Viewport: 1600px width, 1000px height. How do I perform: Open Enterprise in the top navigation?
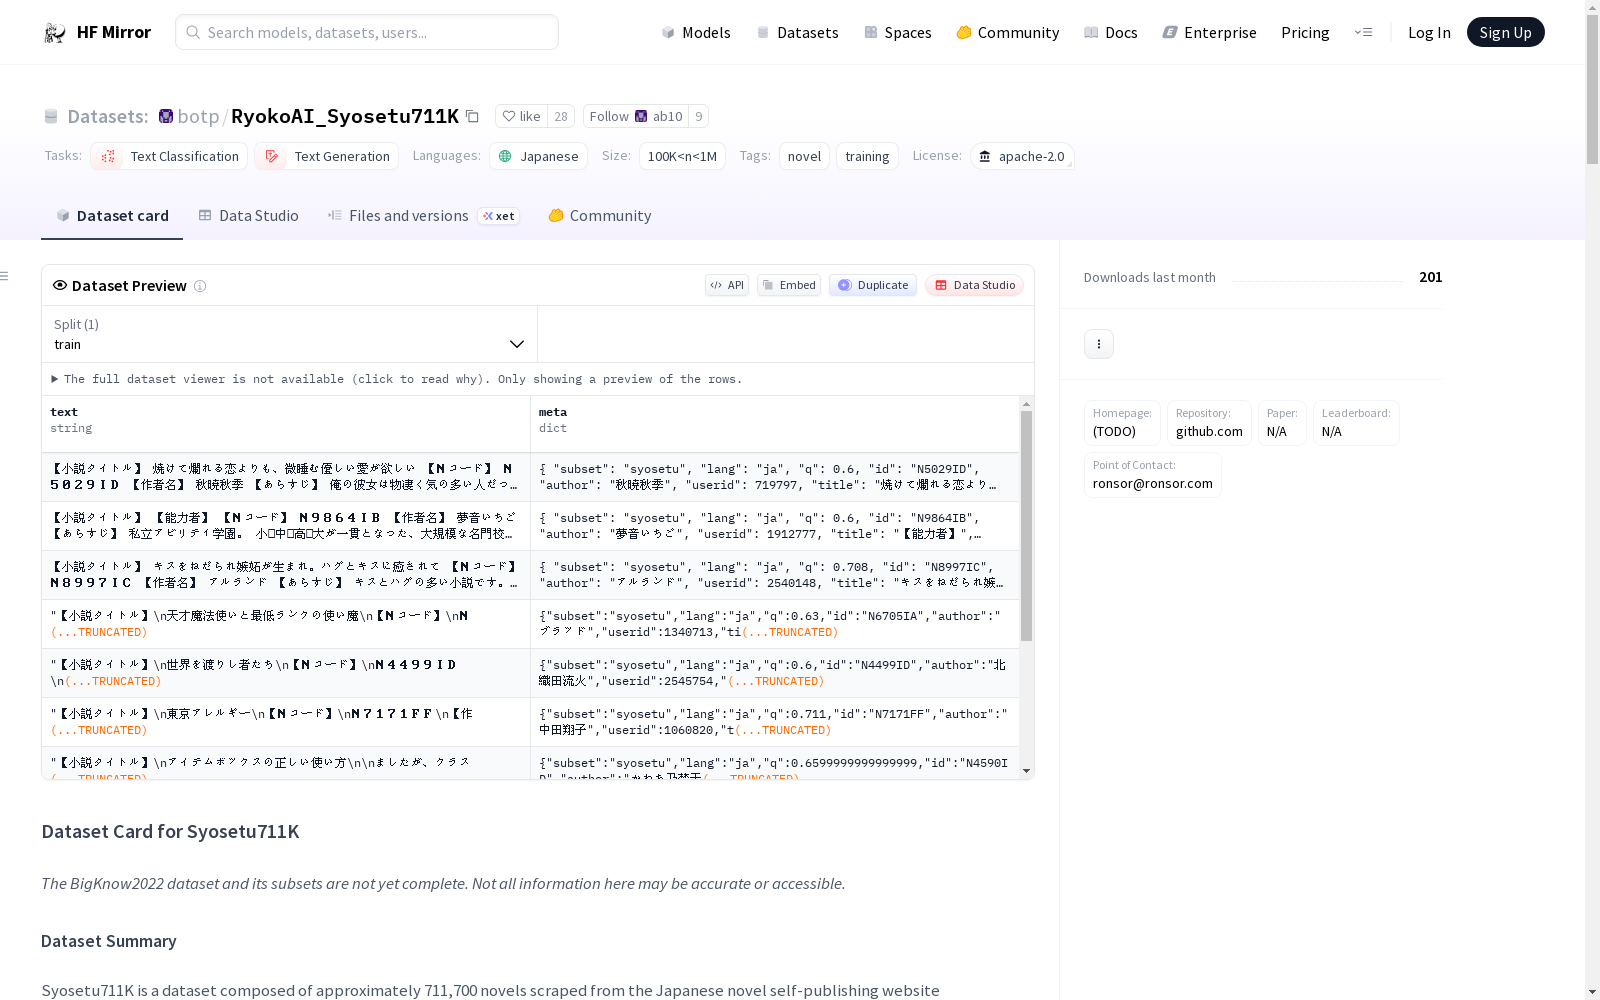click(1210, 33)
